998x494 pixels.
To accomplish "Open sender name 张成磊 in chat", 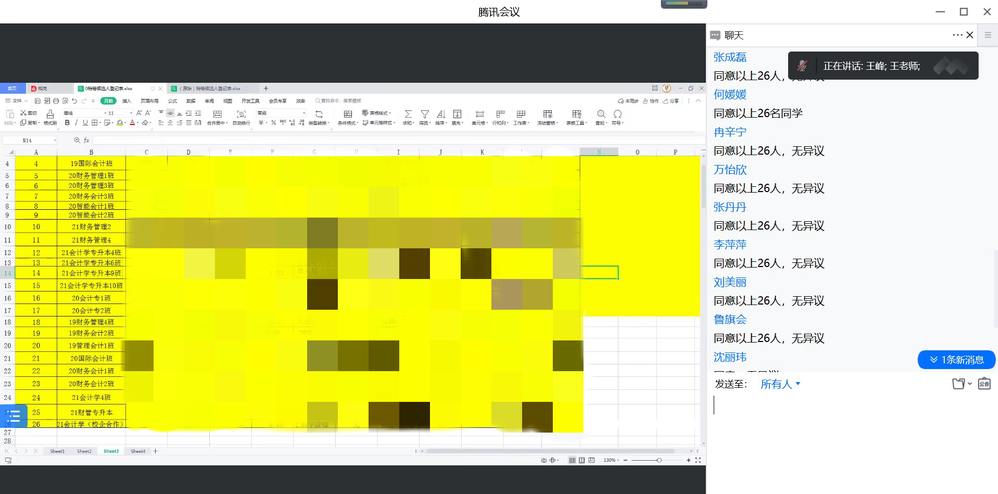I will [729, 57].
